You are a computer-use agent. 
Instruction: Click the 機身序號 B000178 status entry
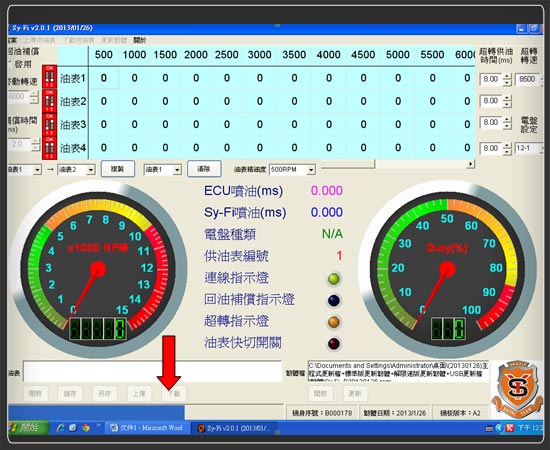322,413
